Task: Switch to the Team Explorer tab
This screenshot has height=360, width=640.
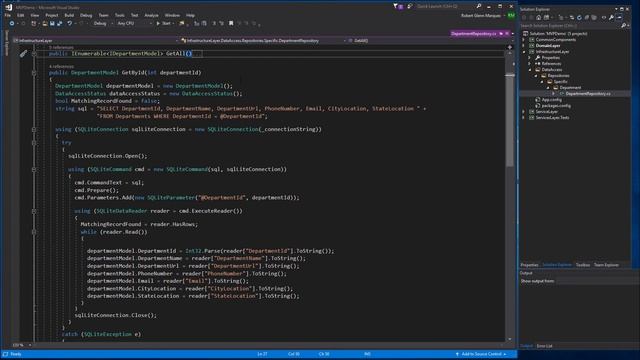Action: 606,265
